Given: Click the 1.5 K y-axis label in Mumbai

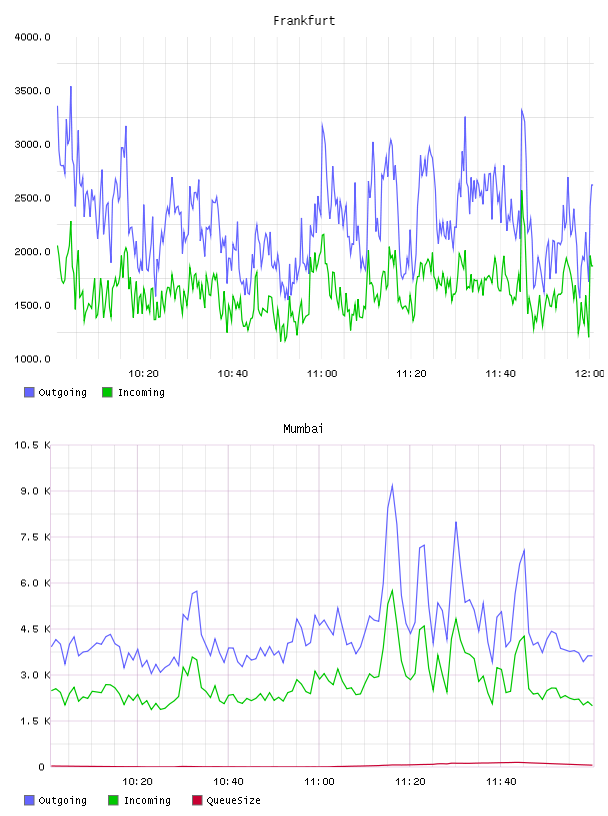Looking at the screenshot, I should [35, 721].
